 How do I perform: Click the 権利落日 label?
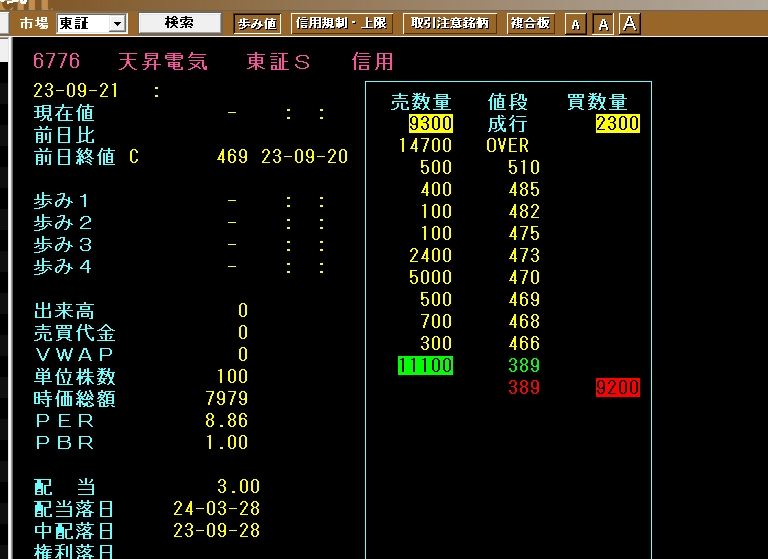point(74,551)
